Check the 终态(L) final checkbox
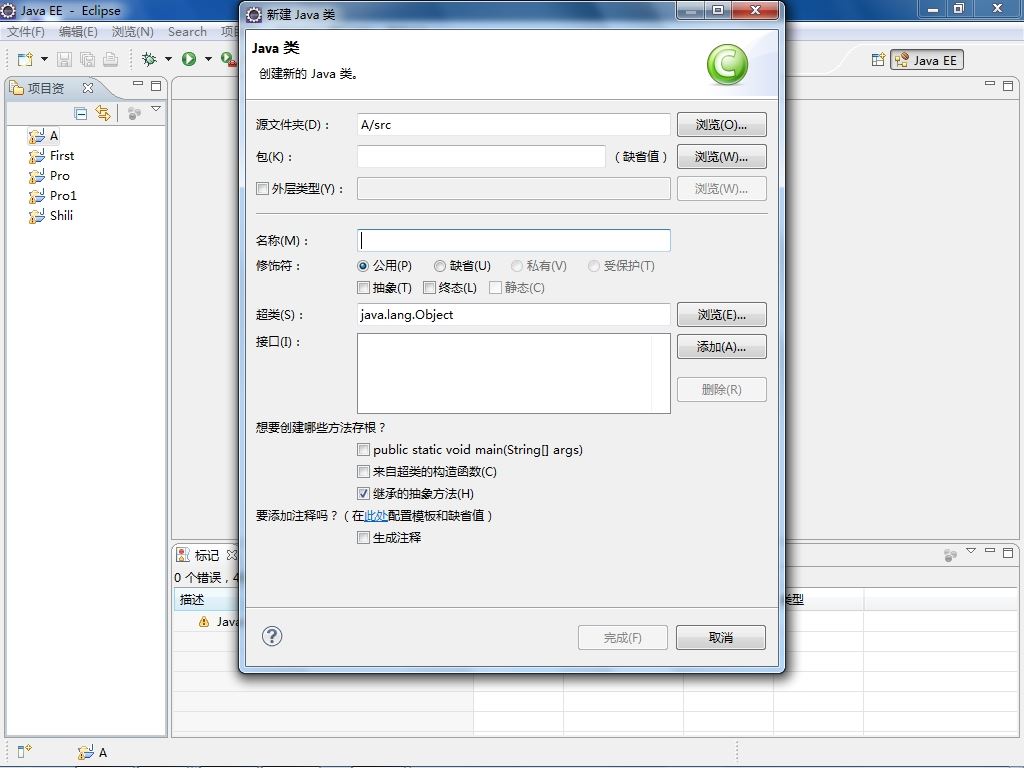Image resolution: width=1024 pixels, height=768 pixels. click(429, 287)
